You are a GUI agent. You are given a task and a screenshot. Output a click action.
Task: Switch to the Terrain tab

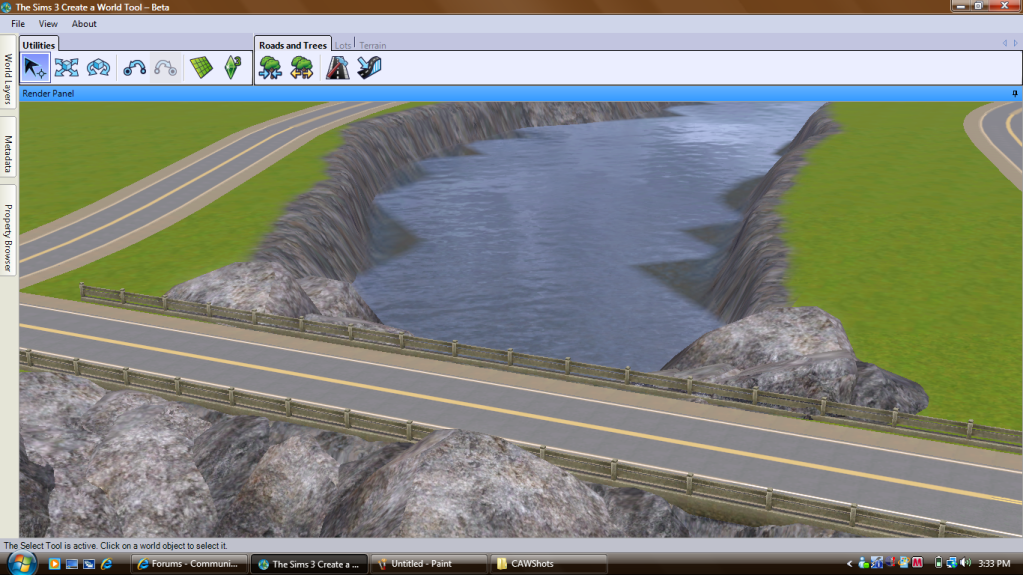[373, 46]
